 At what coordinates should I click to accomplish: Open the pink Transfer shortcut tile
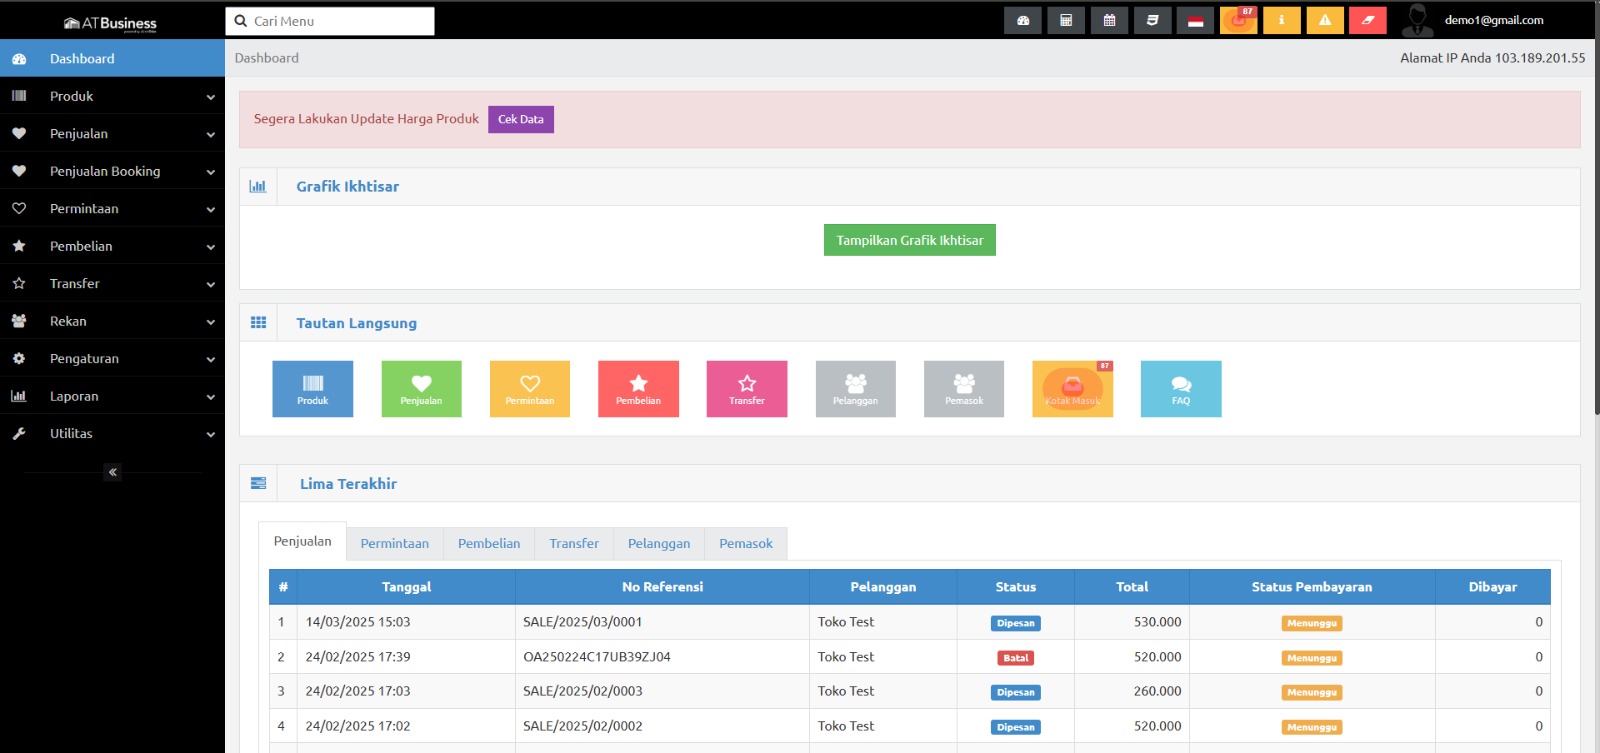pos(747,389)
